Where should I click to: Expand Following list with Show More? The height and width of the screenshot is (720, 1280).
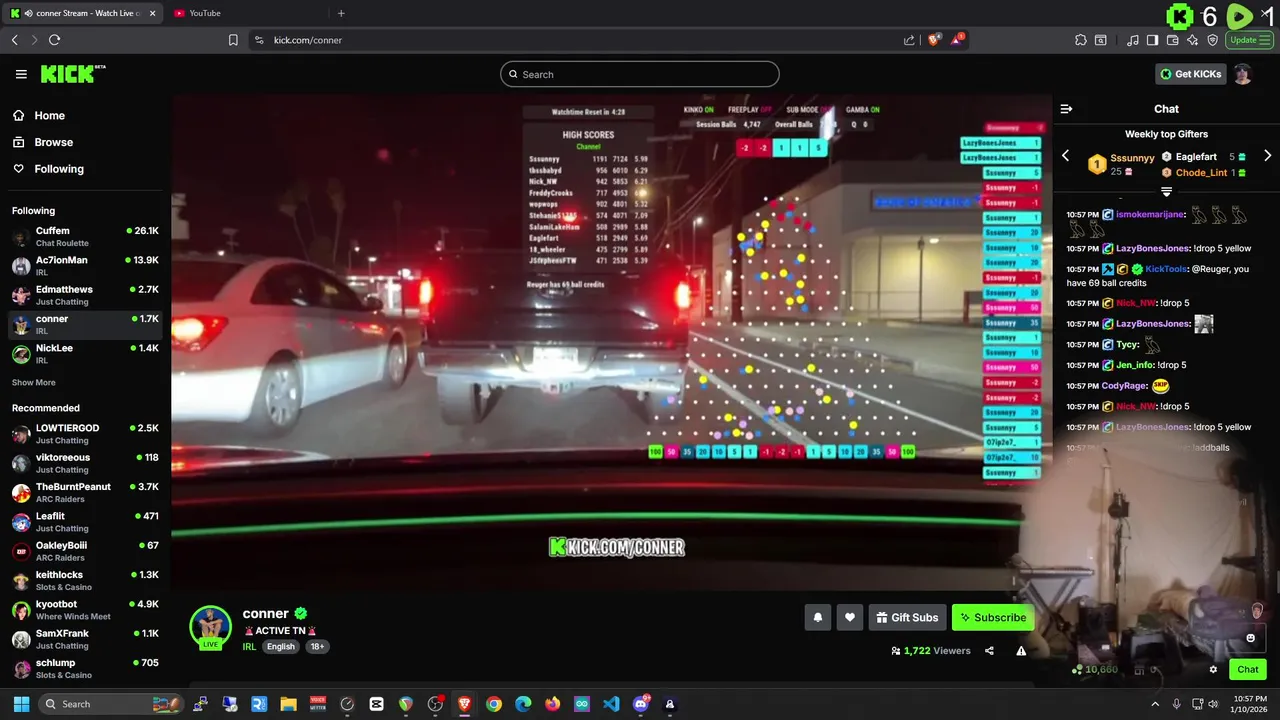point(34,382)
